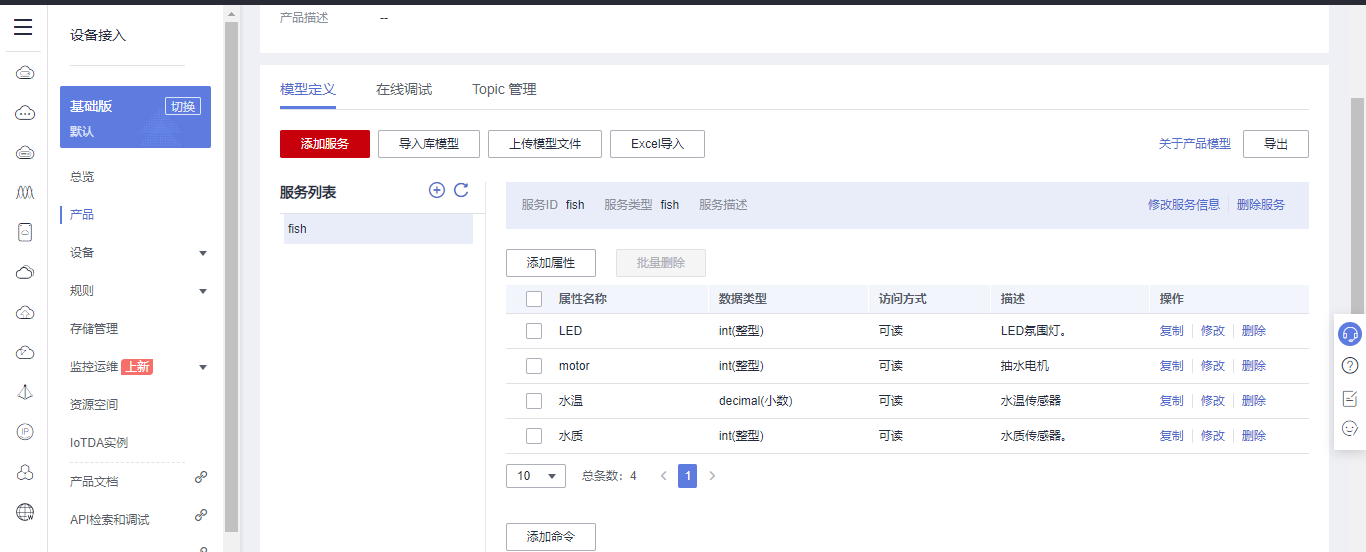The width and height of the screenshot is (1366, 552).
Task: Open the feedback note icon
Action: pos(1349,398)
